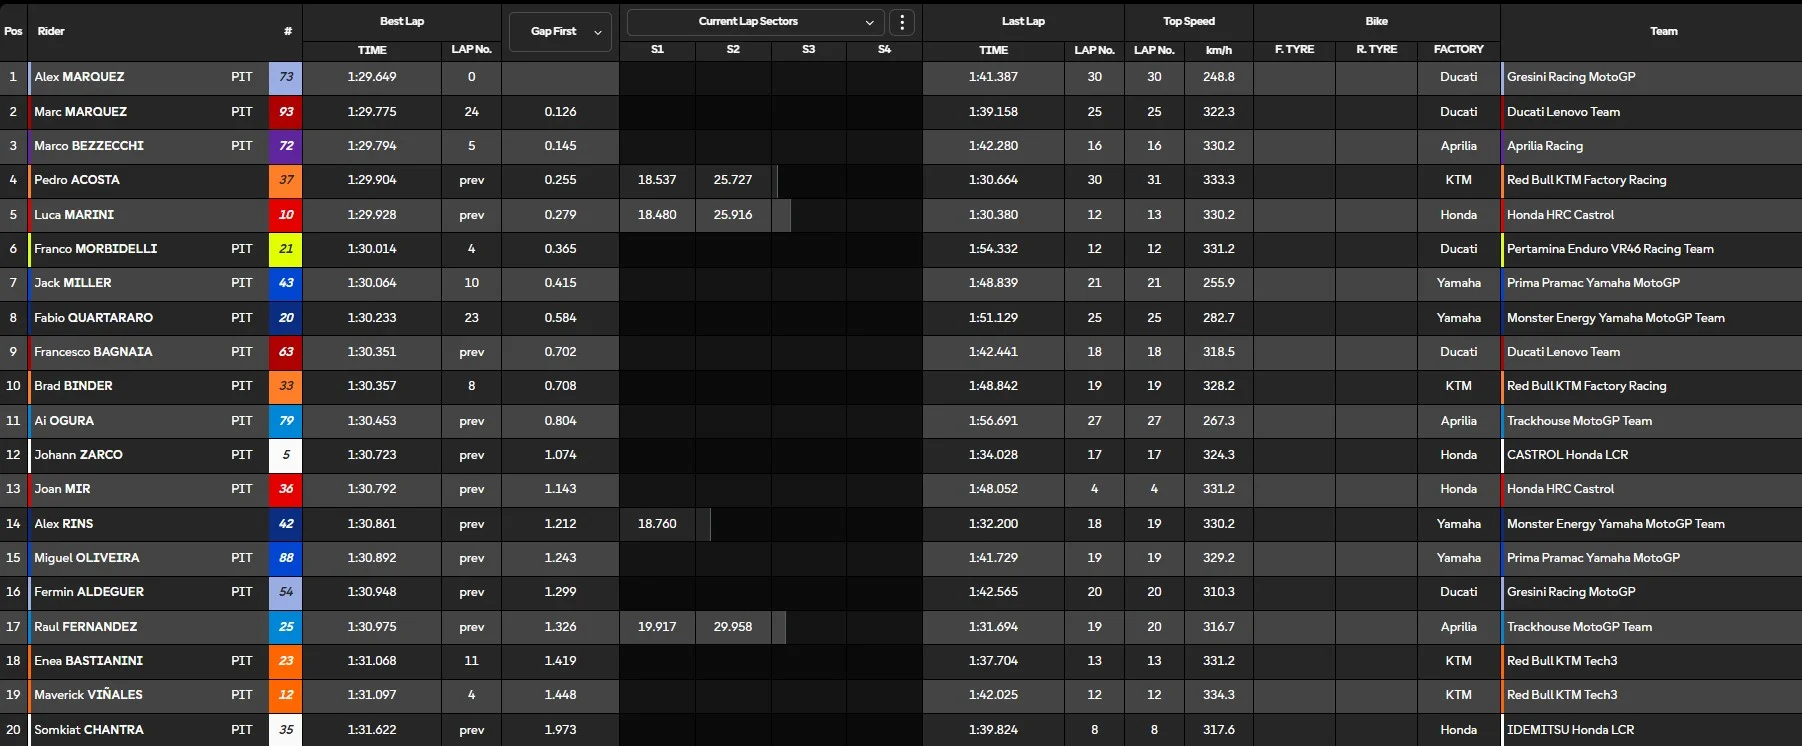Select Alex RINS number 42 badge
This screenshot has width=1802, height=746.
tap(286, 524)
